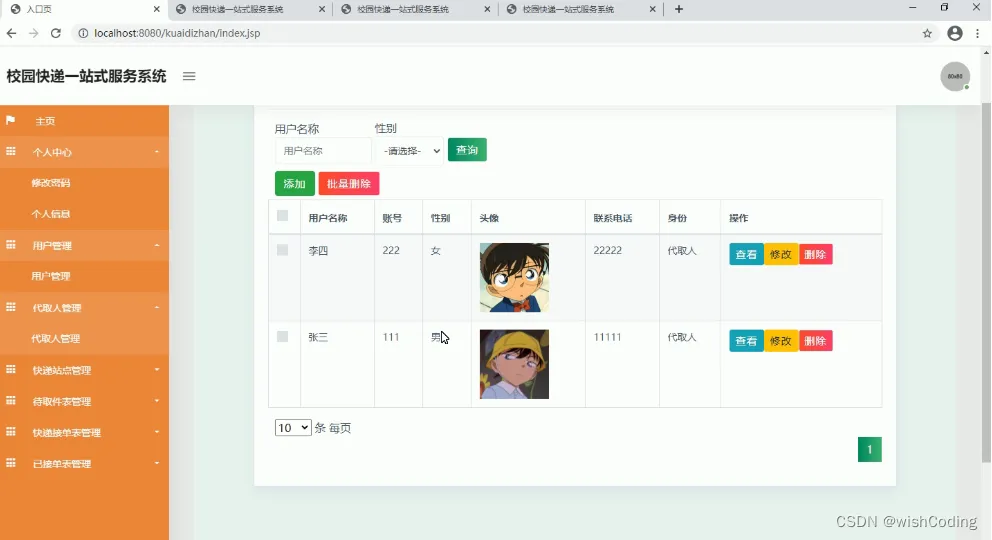The image size is (992, 540).
Task: Tick the select-all checkbox in table header
Action: [x=283, y=216]
